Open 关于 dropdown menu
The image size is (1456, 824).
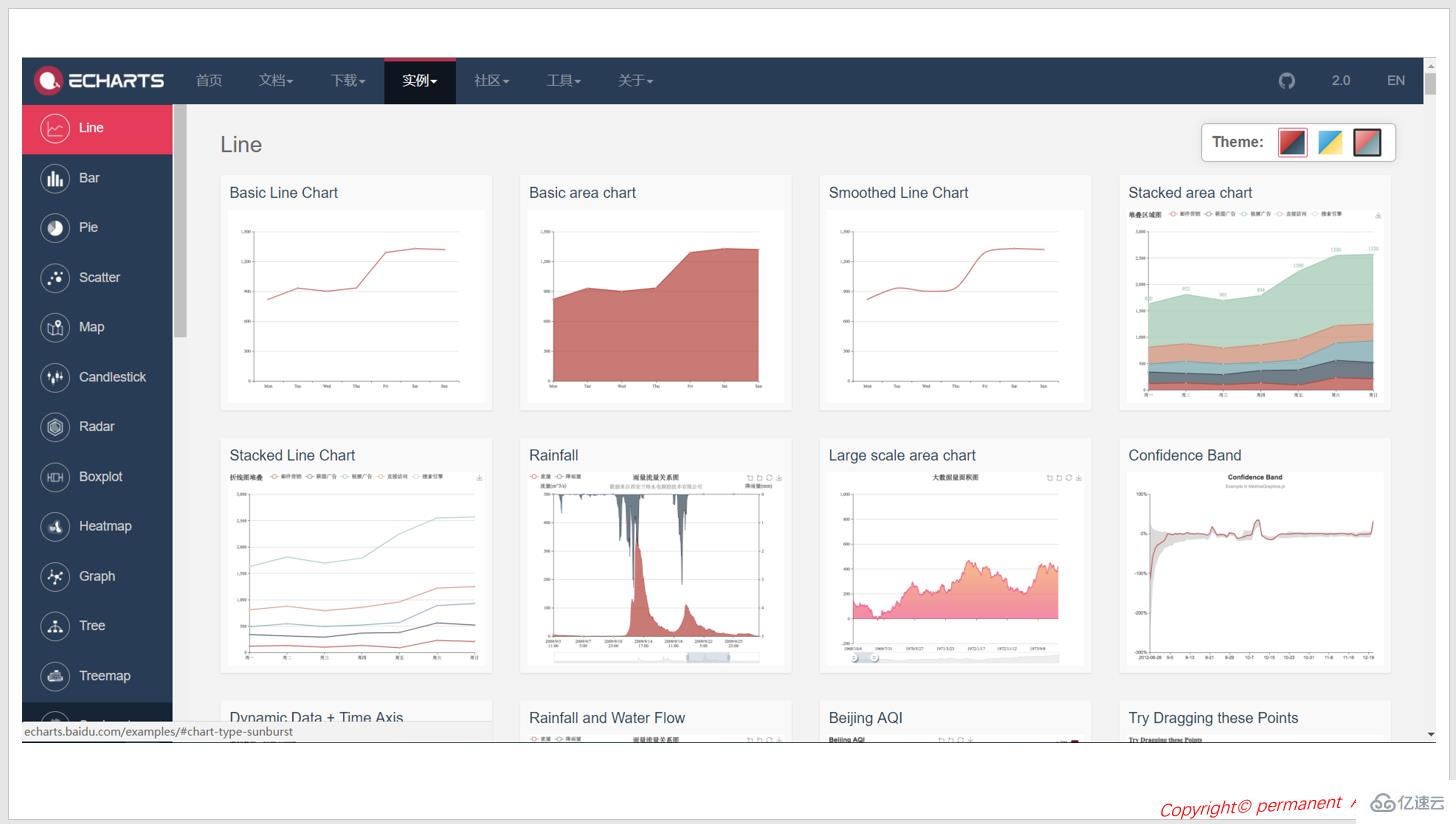point(636,81)
